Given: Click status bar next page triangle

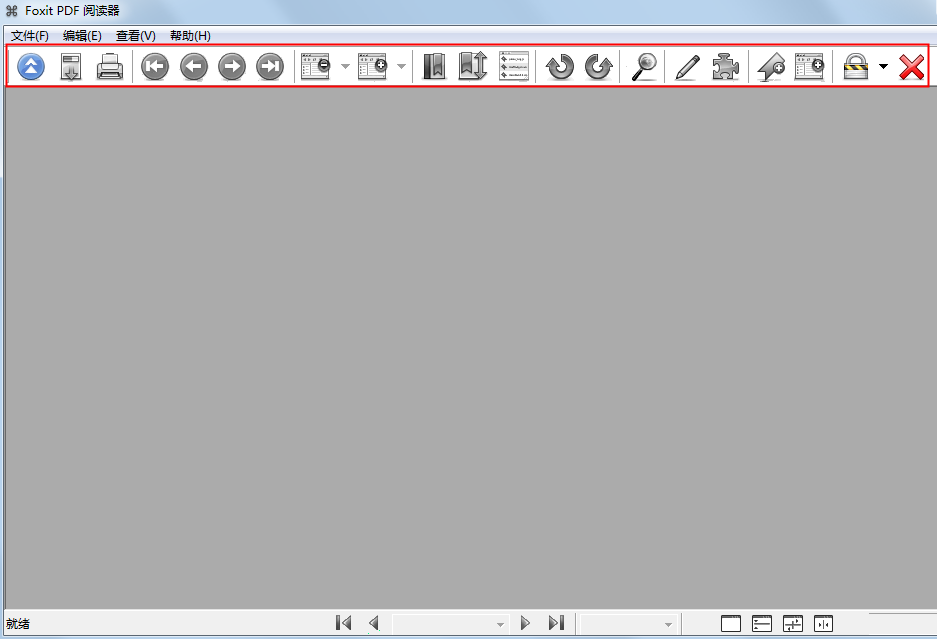Looking at the screenshot, I should (x=525, y=623).
